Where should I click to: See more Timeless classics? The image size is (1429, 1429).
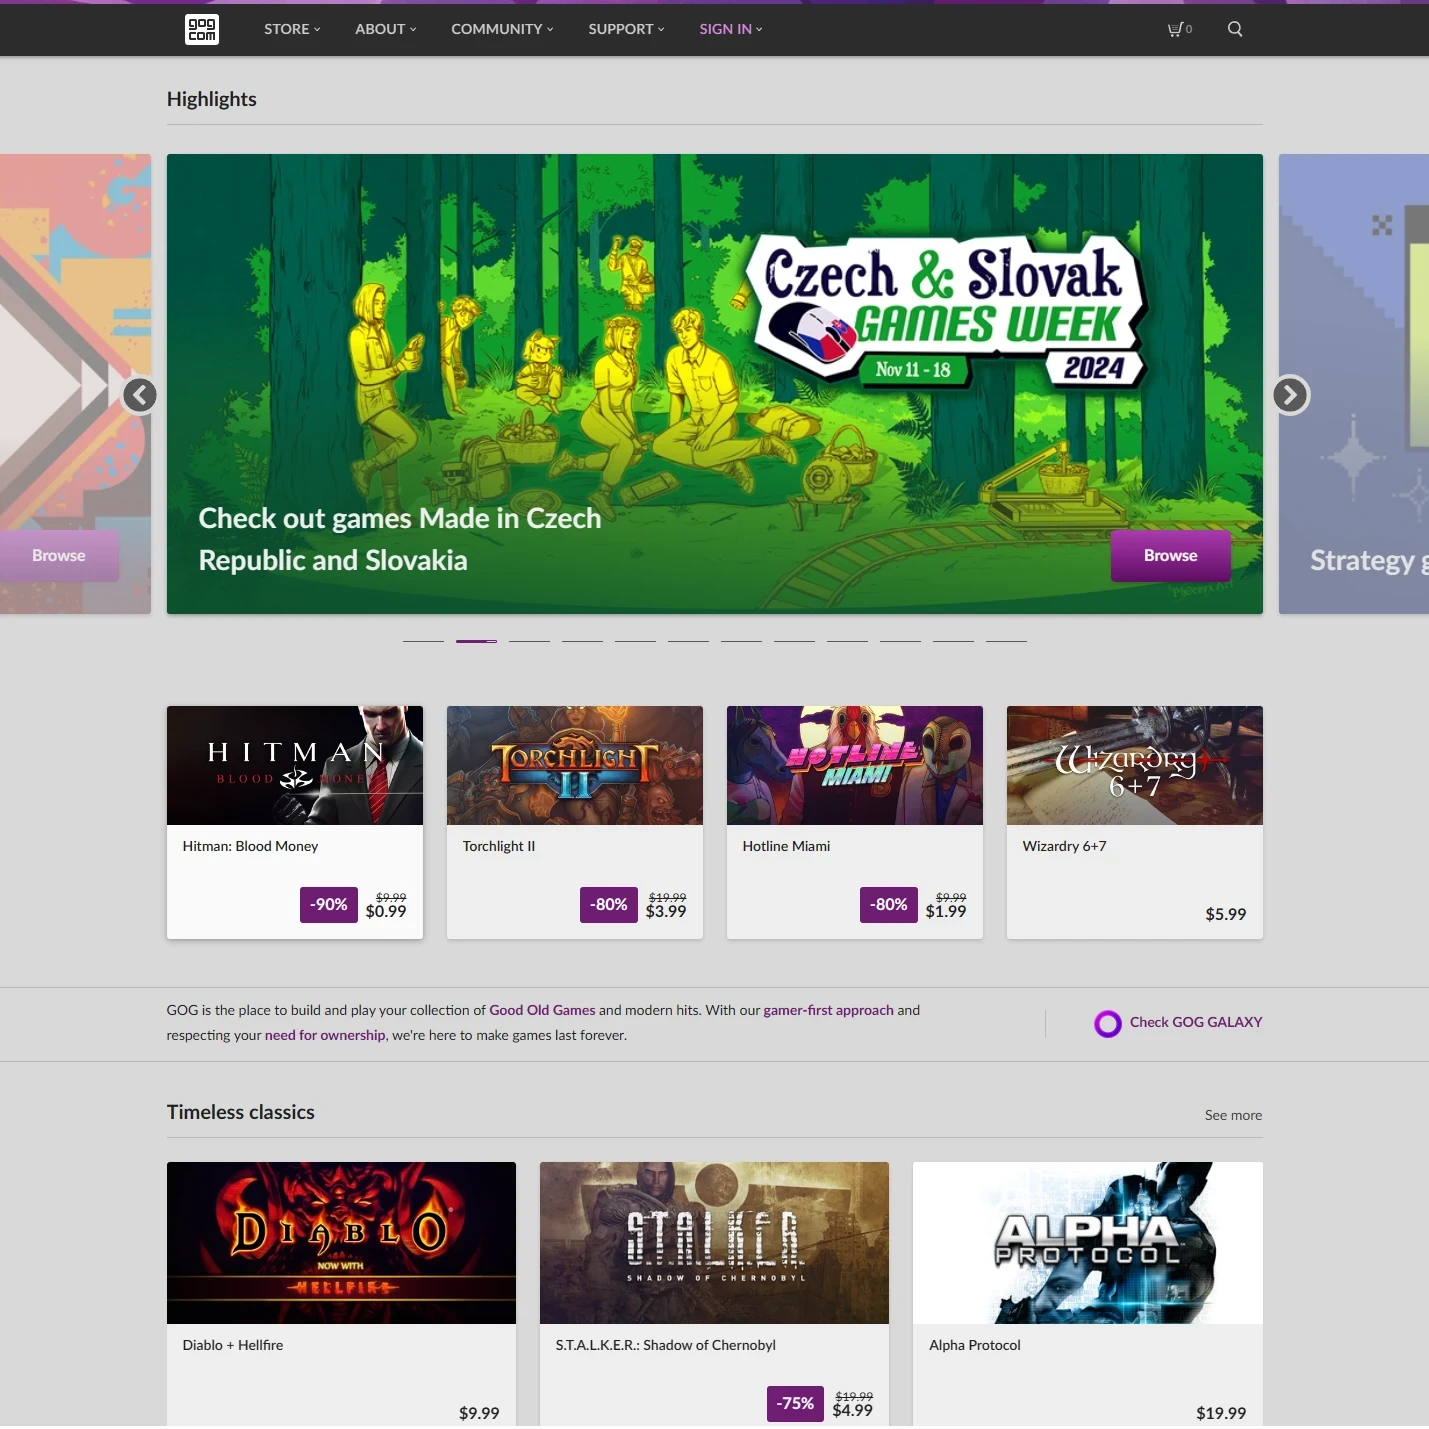[x=1232, y=1115]
